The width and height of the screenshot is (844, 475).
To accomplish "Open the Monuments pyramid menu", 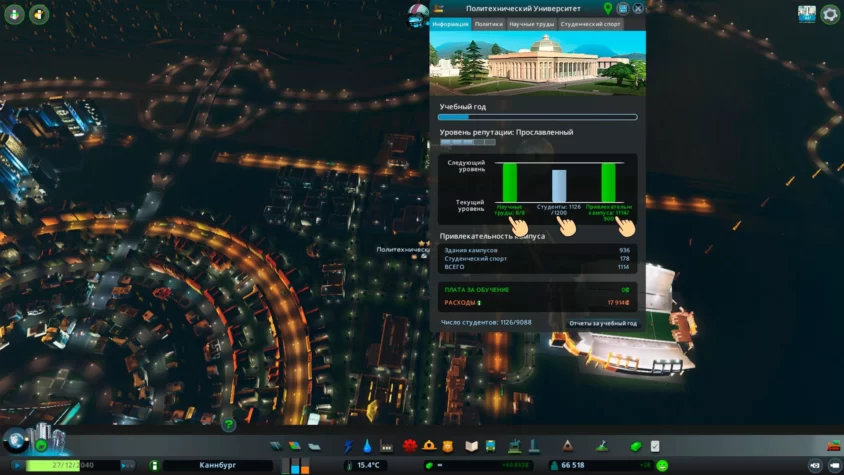I will [x=567, y=445].
